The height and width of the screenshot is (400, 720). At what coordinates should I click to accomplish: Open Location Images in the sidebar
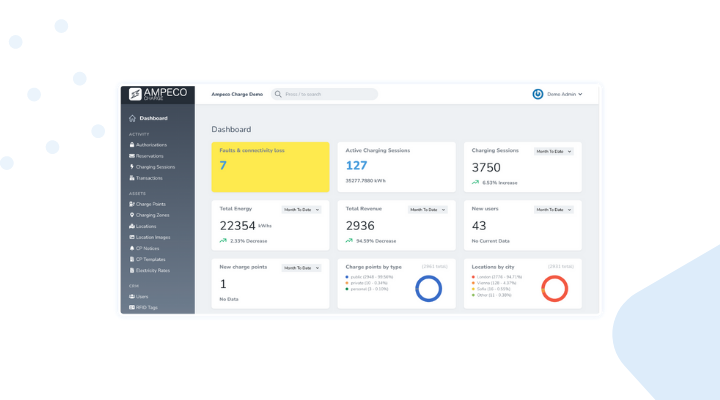[x=153, y=237]
